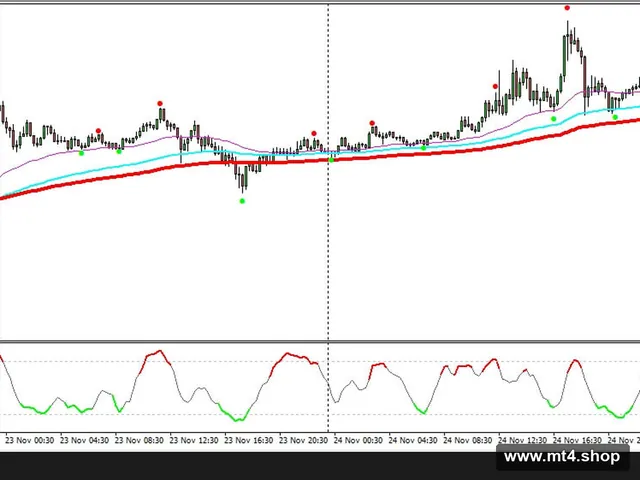Click the '23 Nov 04:30' time axis label

[84, 441]
